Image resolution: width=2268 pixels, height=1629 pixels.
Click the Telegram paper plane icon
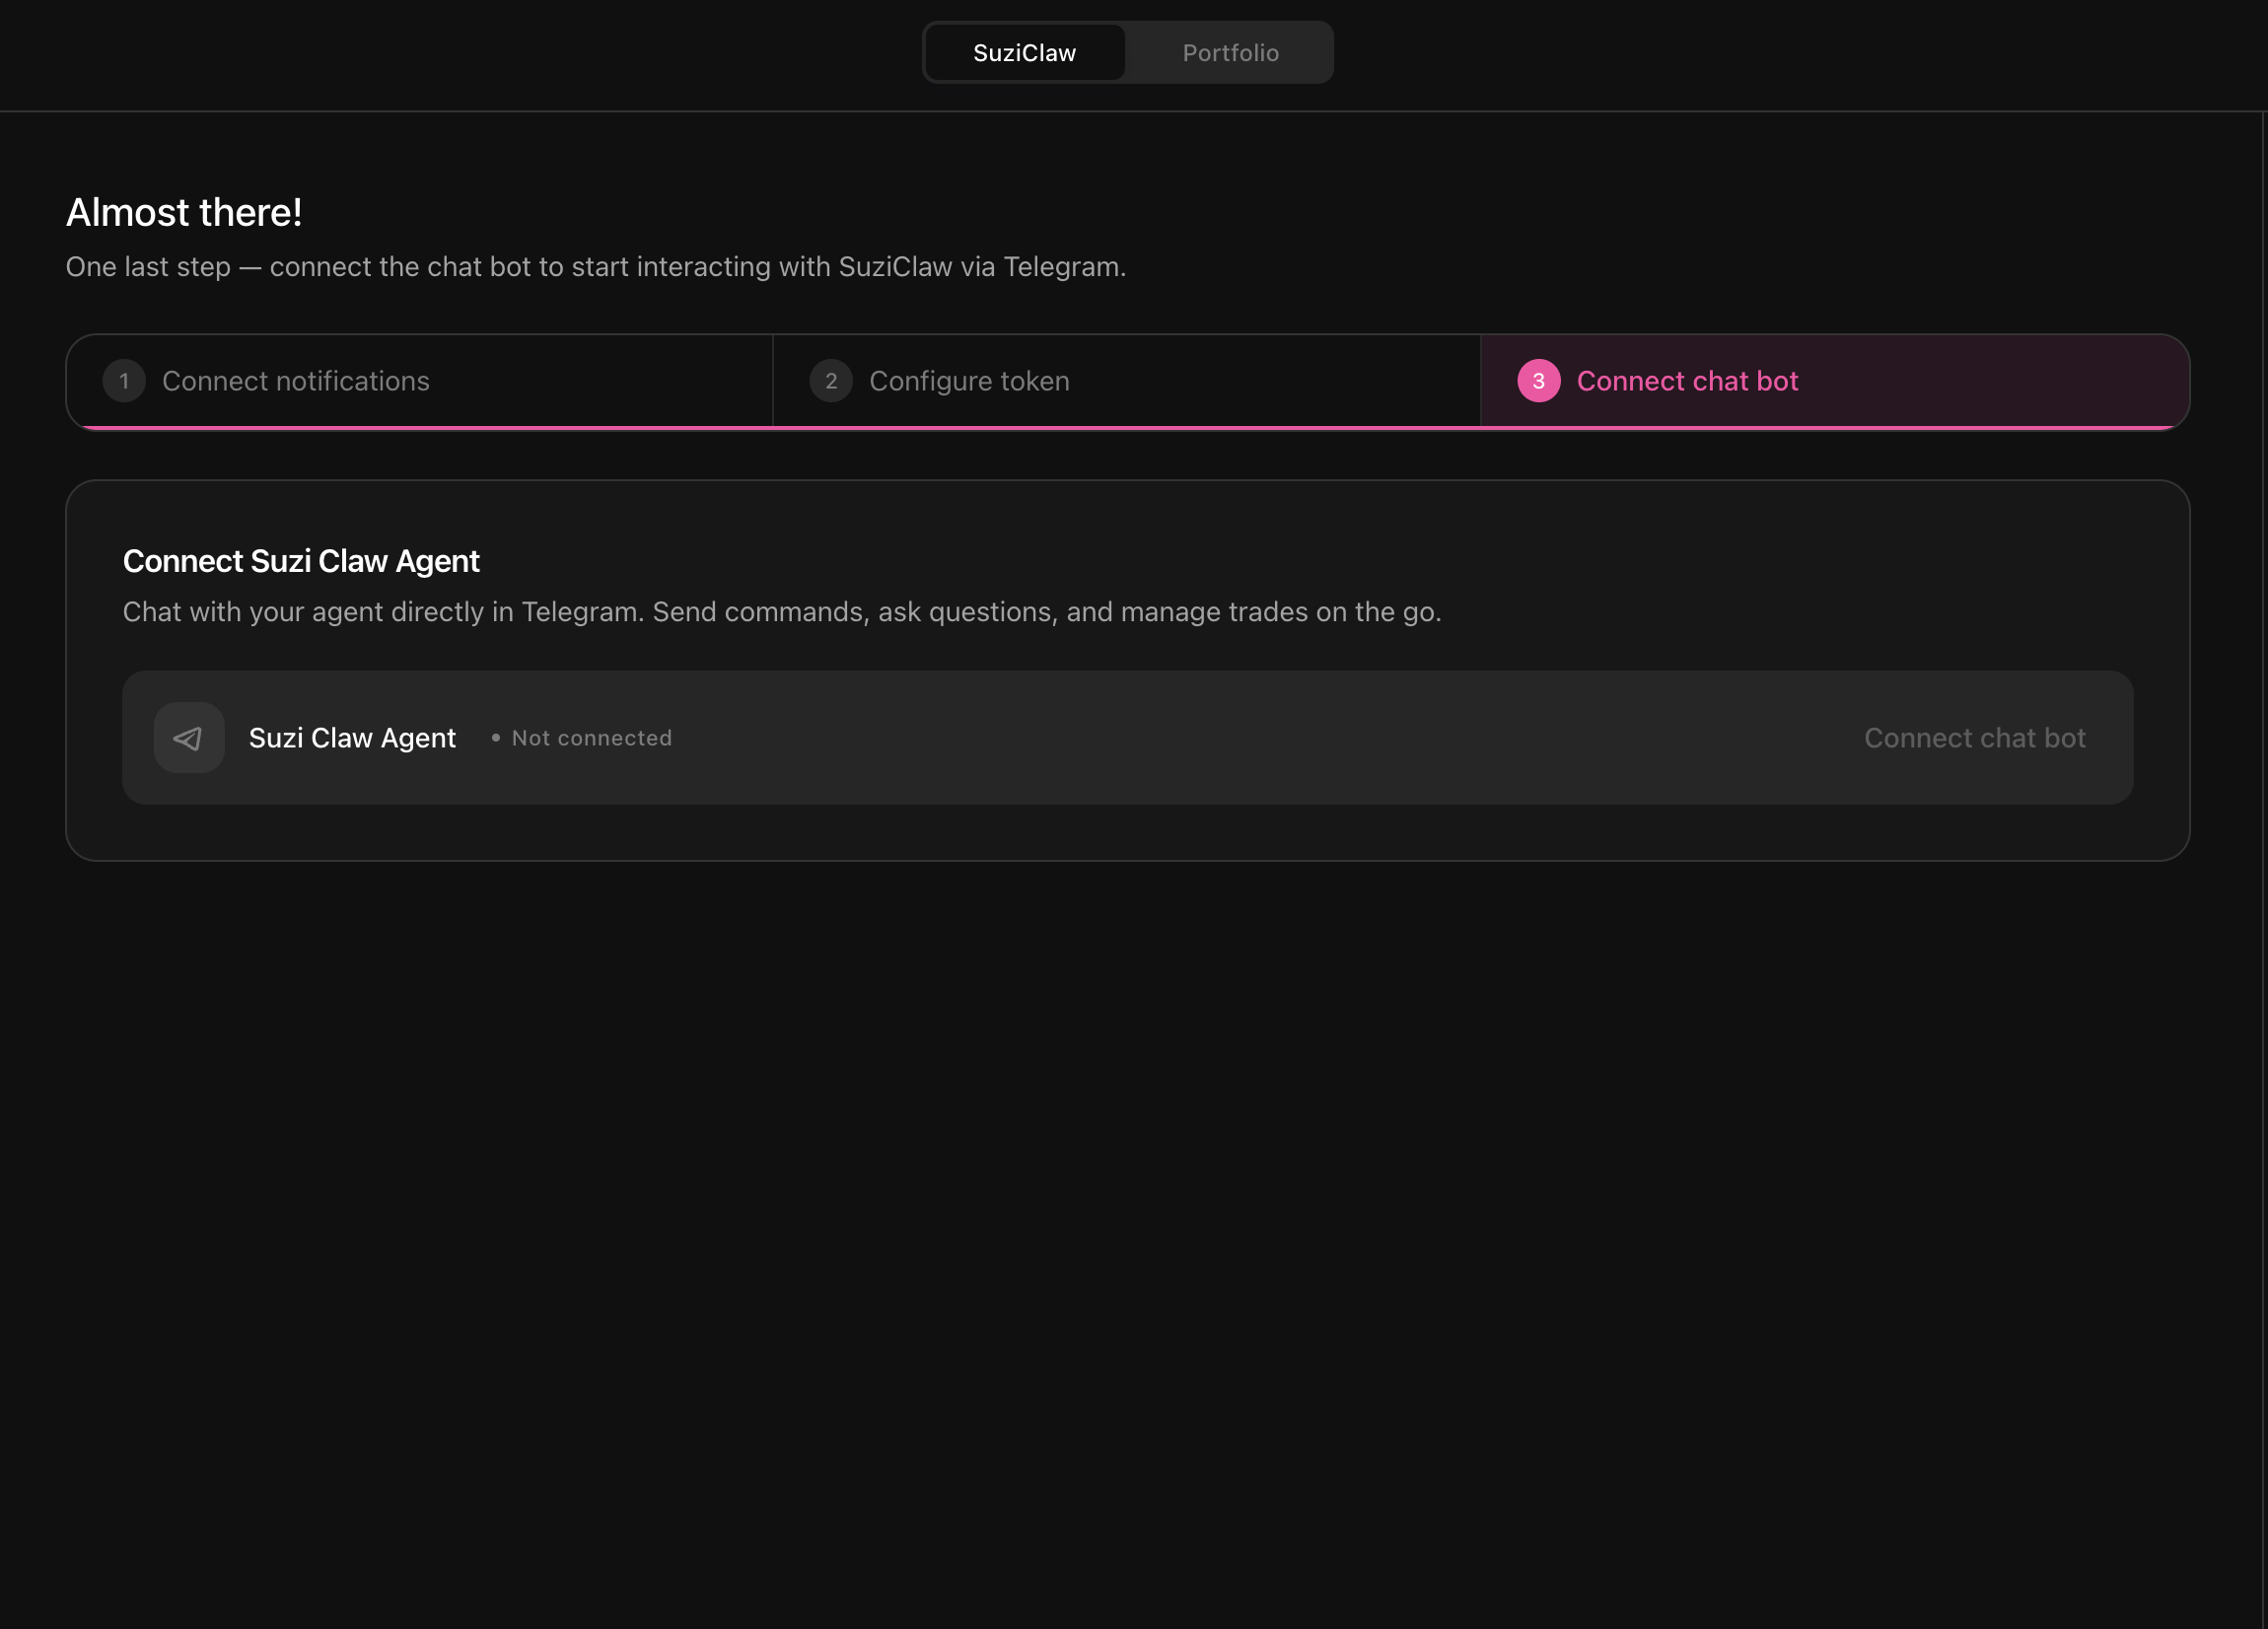188,738
